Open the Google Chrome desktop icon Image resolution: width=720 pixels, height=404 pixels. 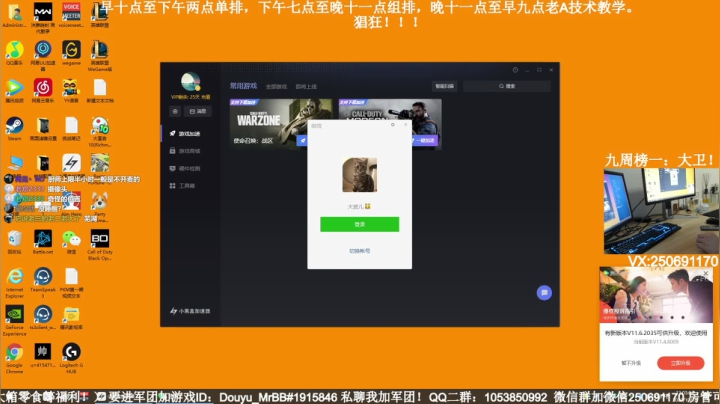tap(14, 358)
